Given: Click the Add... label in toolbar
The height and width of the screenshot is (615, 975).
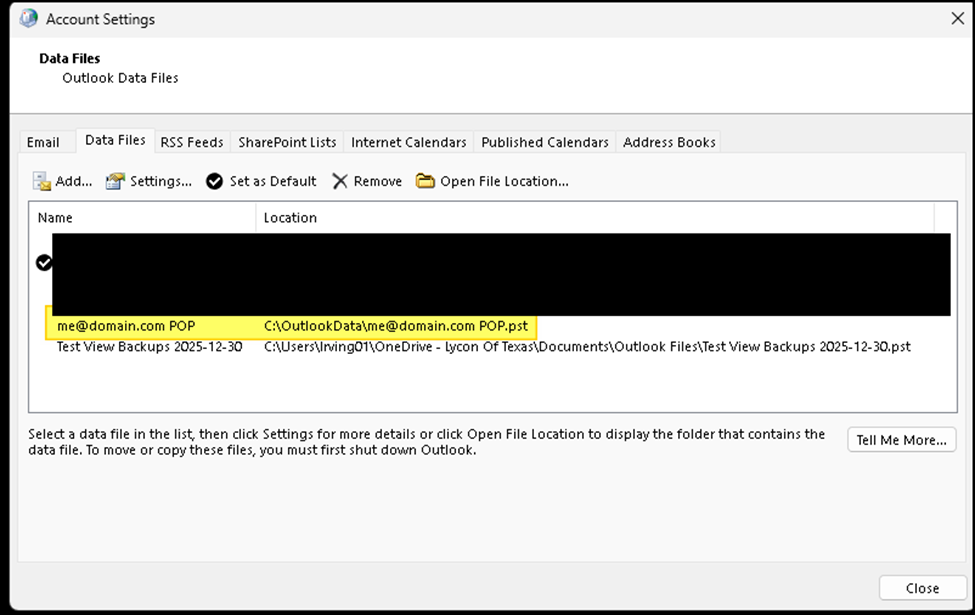Looking at the screenshot, I should [73, 182].
